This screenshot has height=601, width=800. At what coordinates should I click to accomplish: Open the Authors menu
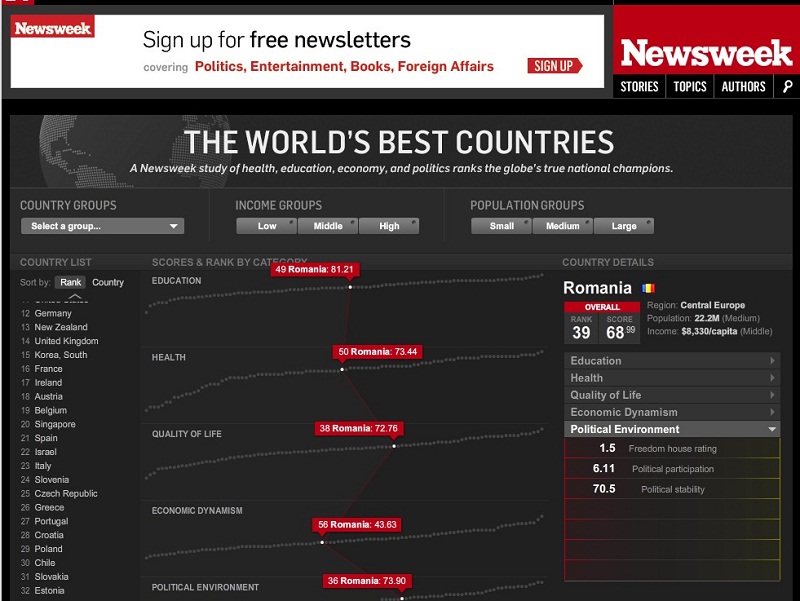[x=743, y=87]
